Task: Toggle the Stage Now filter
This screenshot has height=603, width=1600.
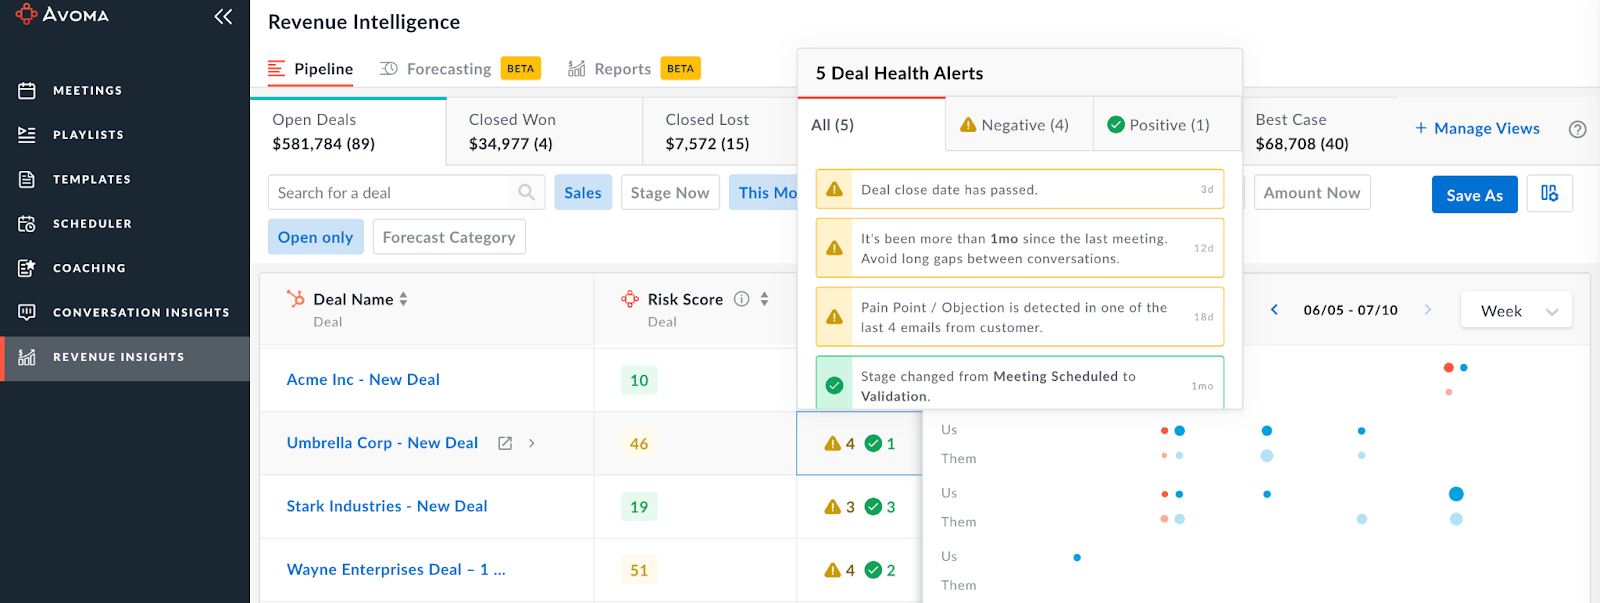Action: point(669,193)
